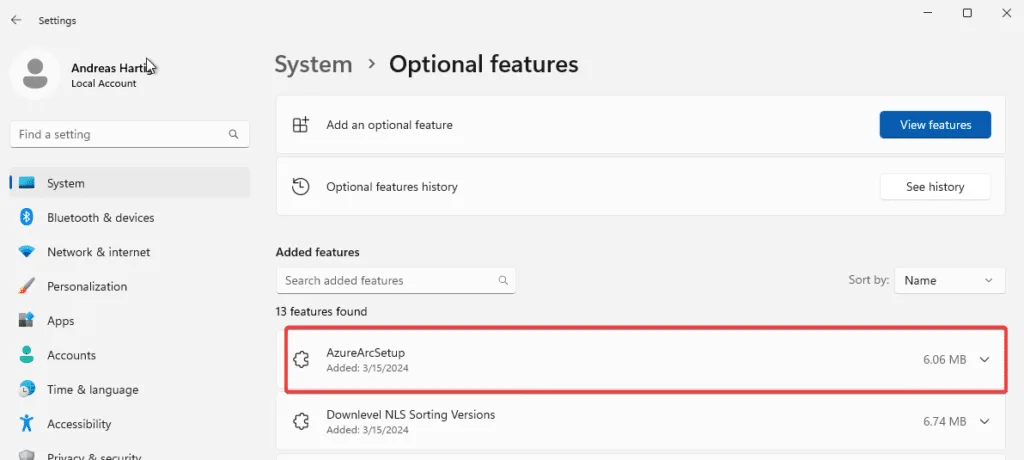Viewport: 1024px width, 460px height.
Task: Click the back arrow in Settings
Action: click(16, 20)
